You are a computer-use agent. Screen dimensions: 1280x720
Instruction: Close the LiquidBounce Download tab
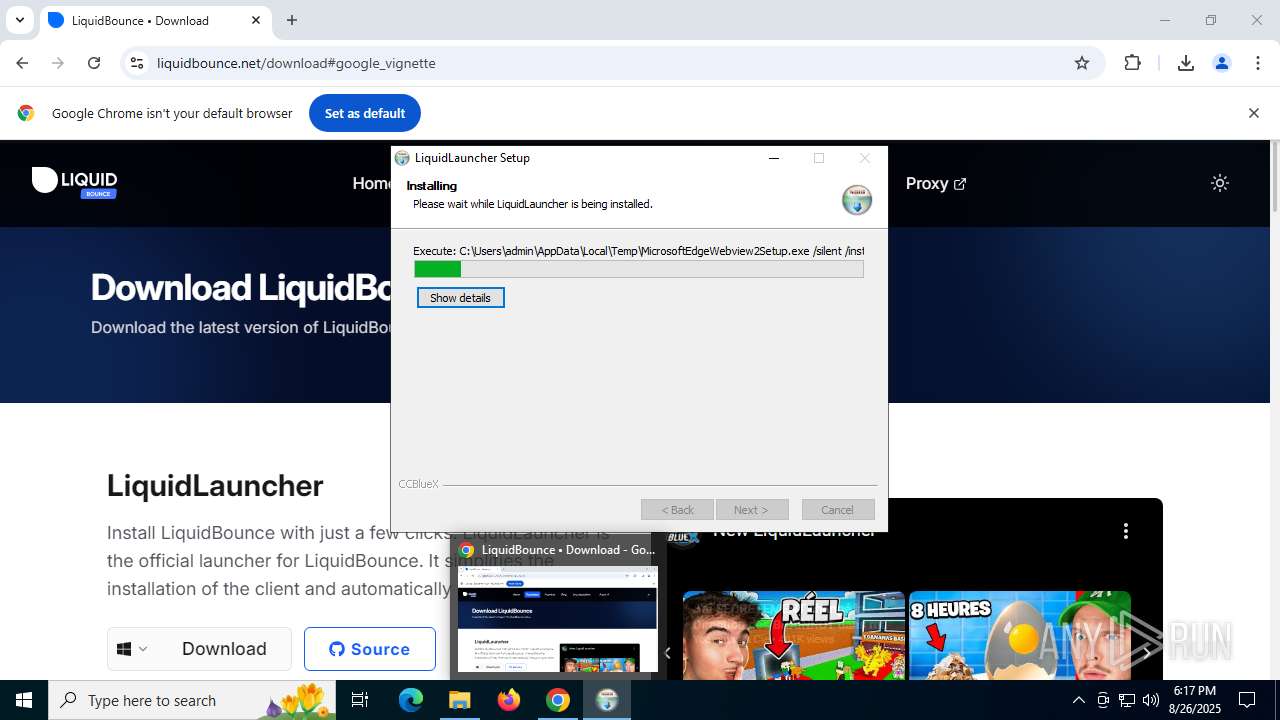tap(256, 20)
